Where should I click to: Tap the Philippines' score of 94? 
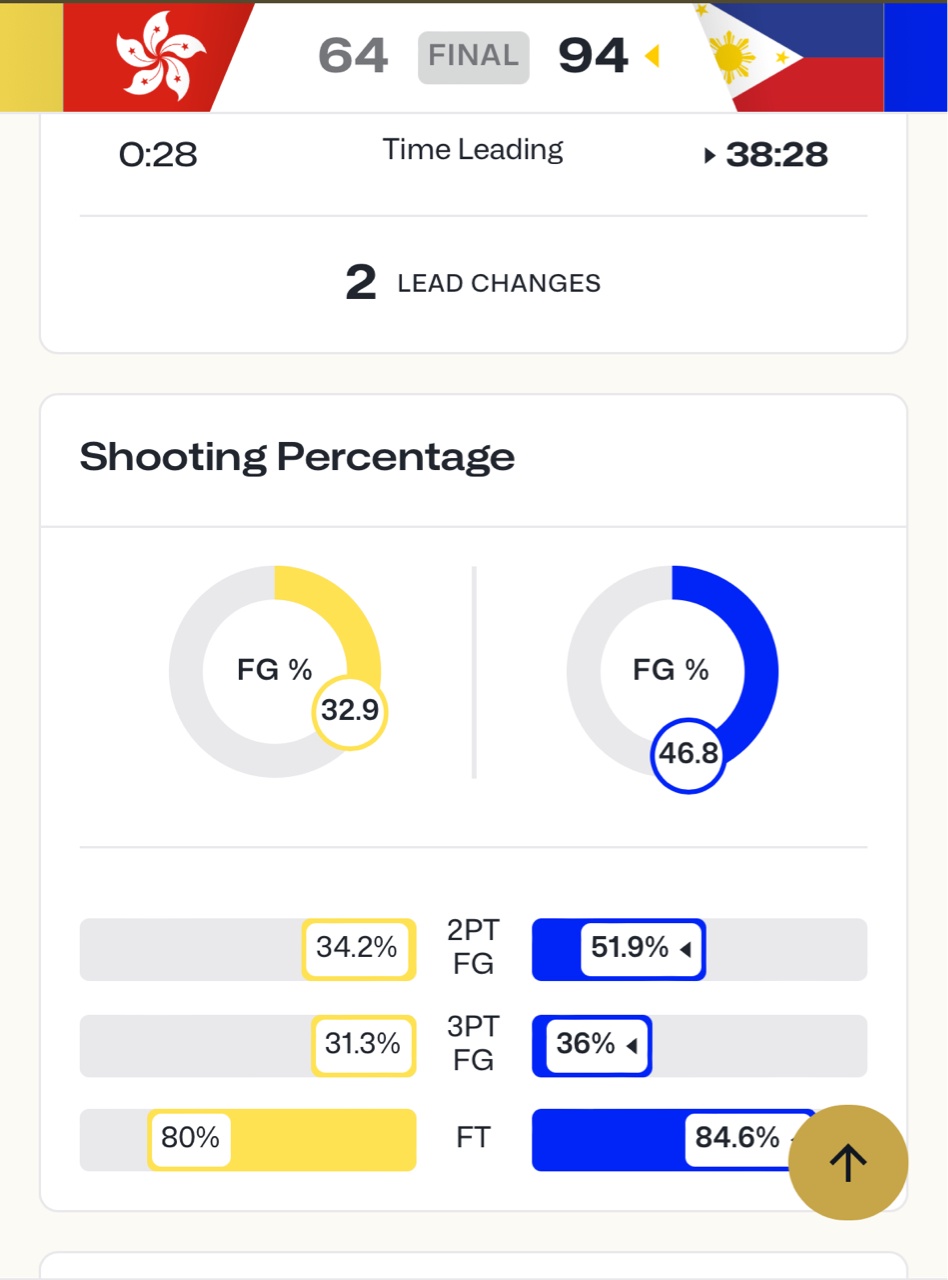coord(593,57)
